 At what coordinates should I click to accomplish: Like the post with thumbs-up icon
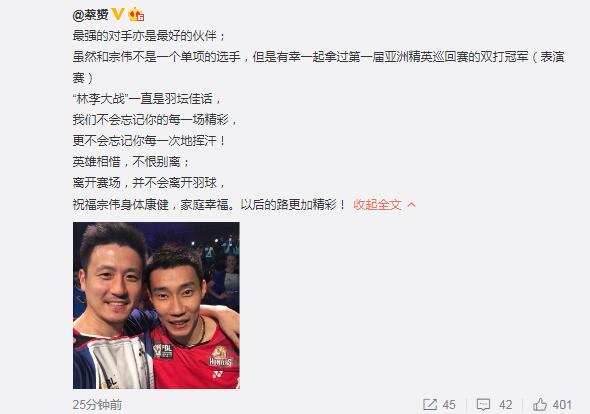coord(540,405)
